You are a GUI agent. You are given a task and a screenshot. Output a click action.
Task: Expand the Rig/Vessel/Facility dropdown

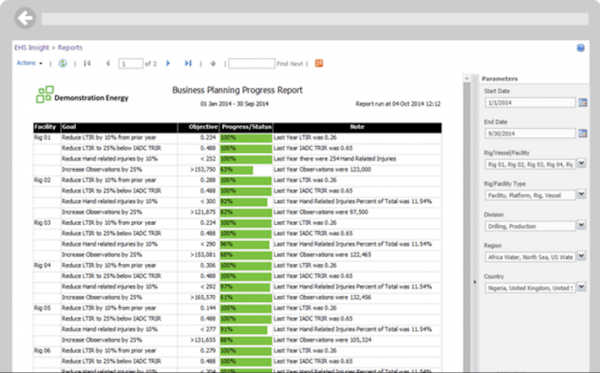pyautogui.click(x=581, y=163)
